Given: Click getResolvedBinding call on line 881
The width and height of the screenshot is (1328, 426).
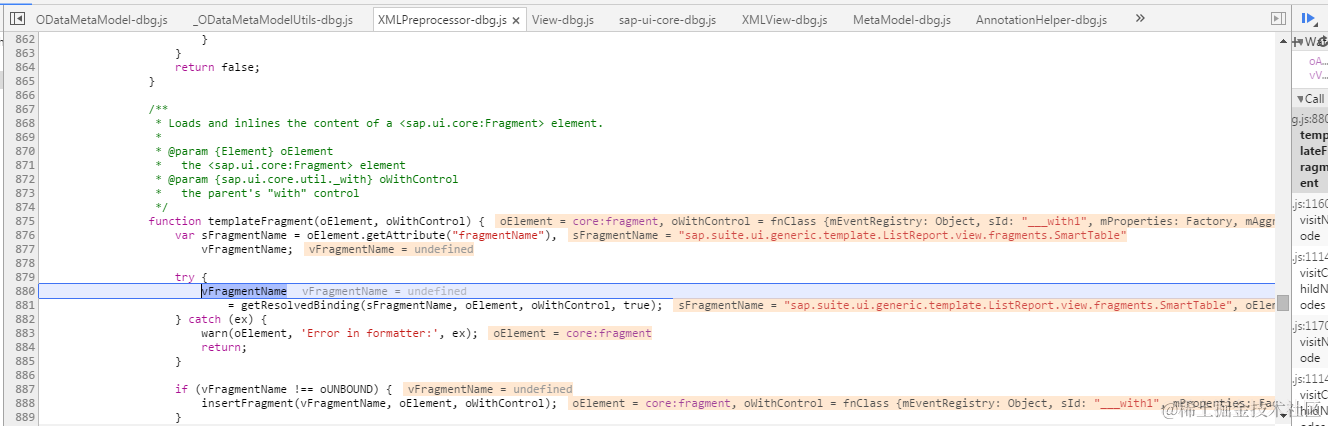Looking at the screenshot, I should [300, 305].
